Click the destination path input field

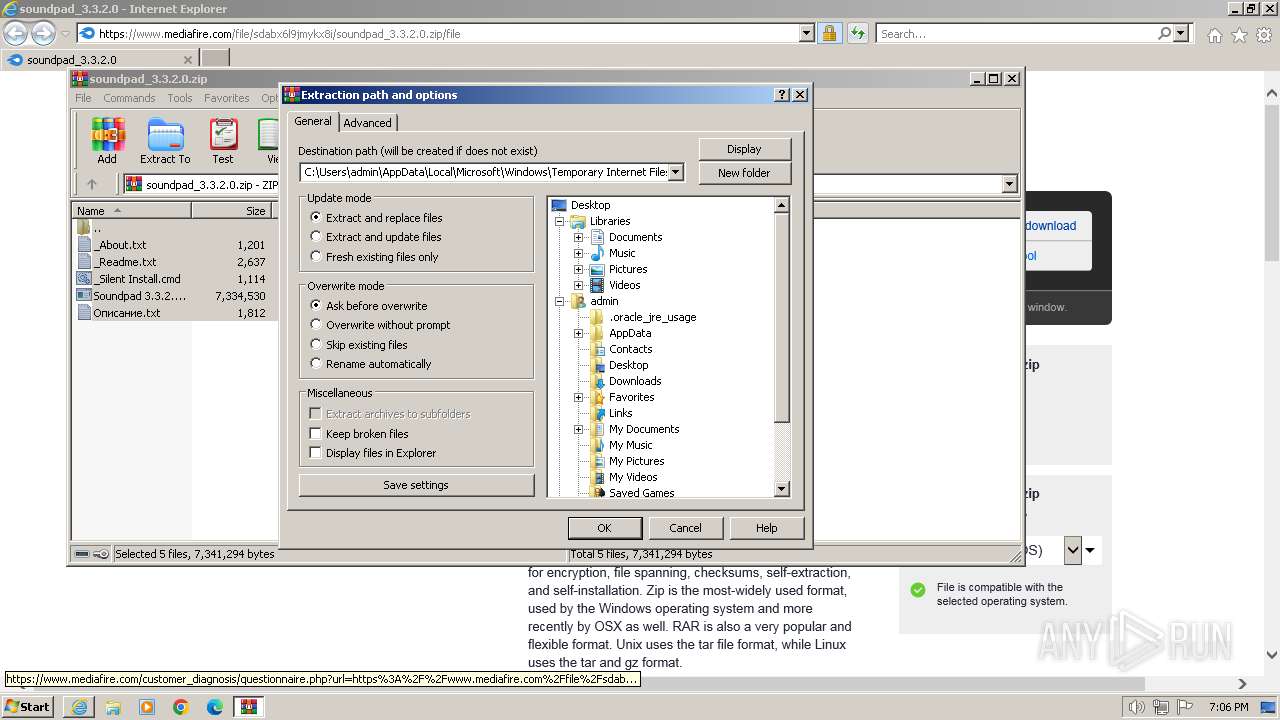pyautogui.click(x=485, y=172)
